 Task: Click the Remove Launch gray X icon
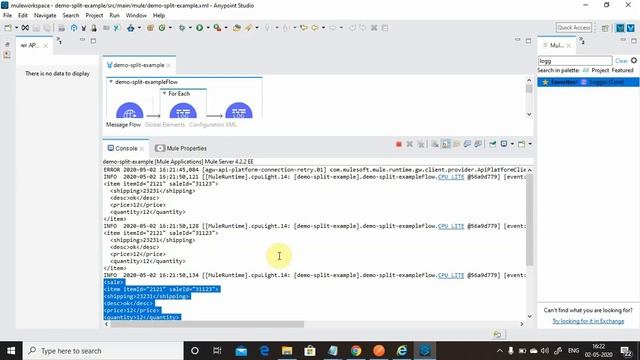tap(409, 144)
